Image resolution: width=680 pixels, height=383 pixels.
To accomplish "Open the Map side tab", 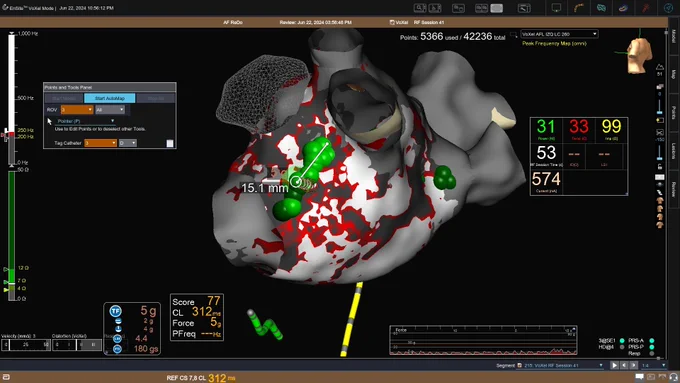I will point(673,74).
